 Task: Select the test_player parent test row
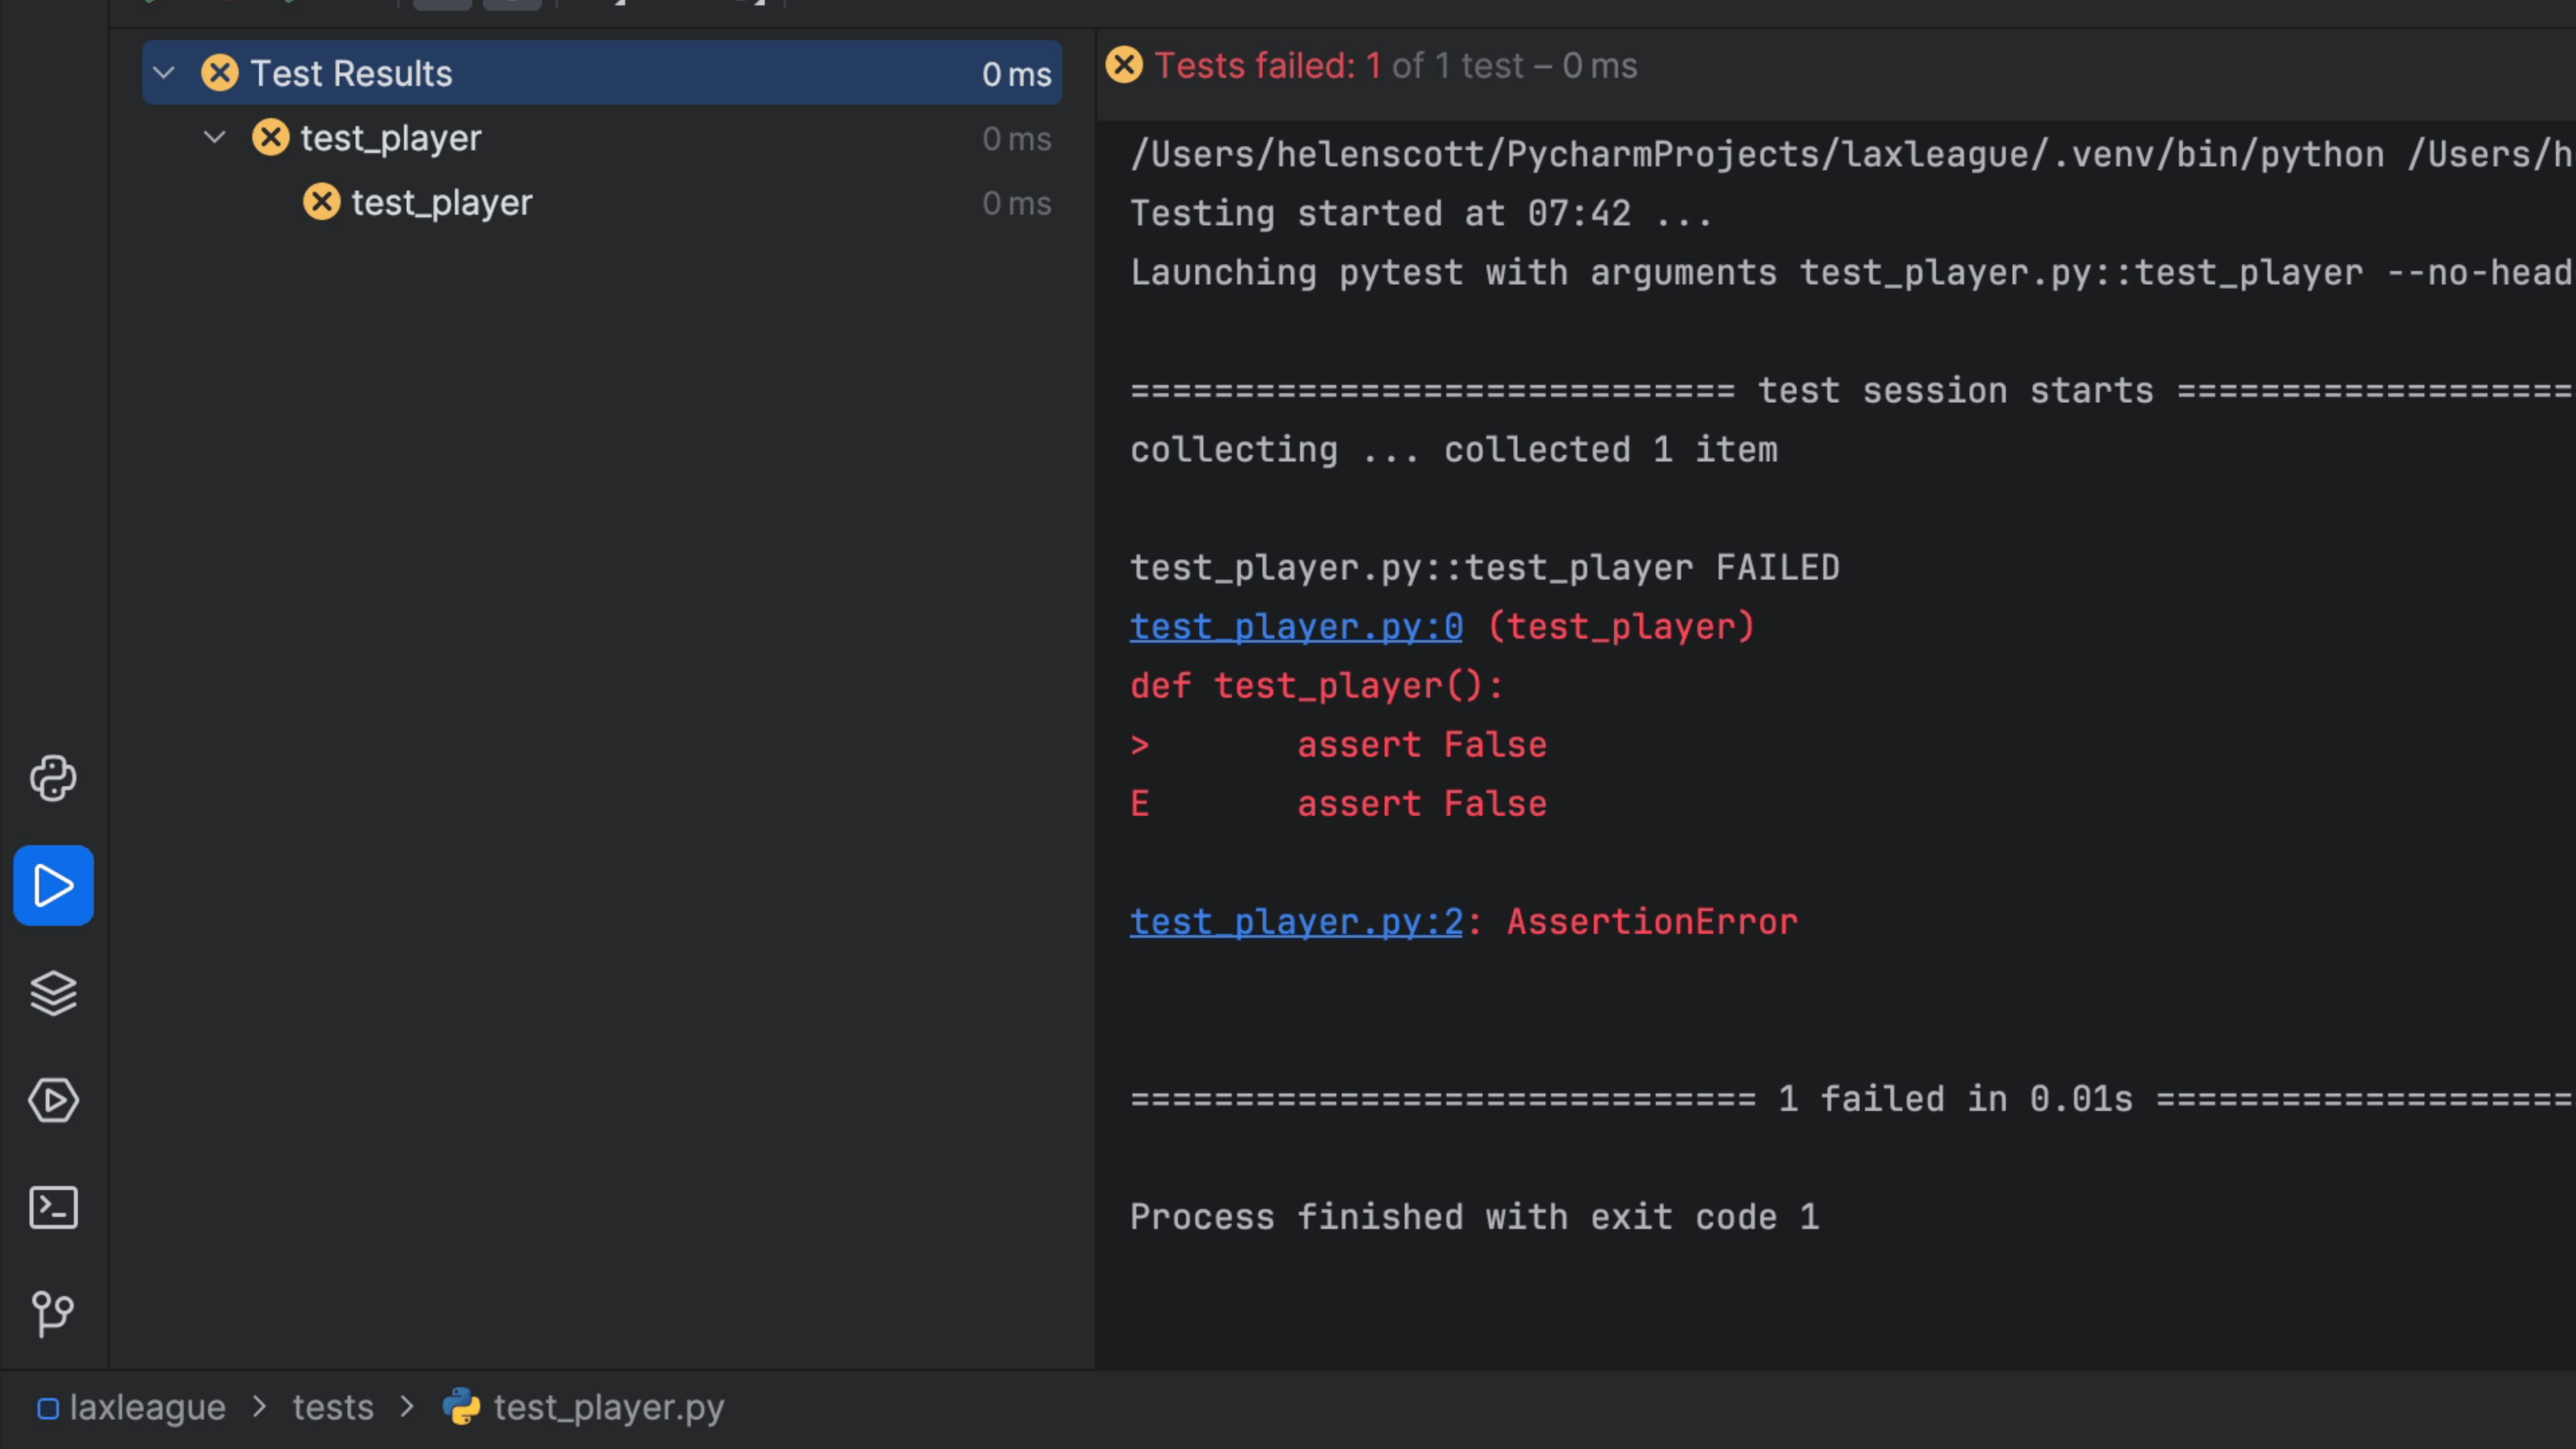point(390,138)
